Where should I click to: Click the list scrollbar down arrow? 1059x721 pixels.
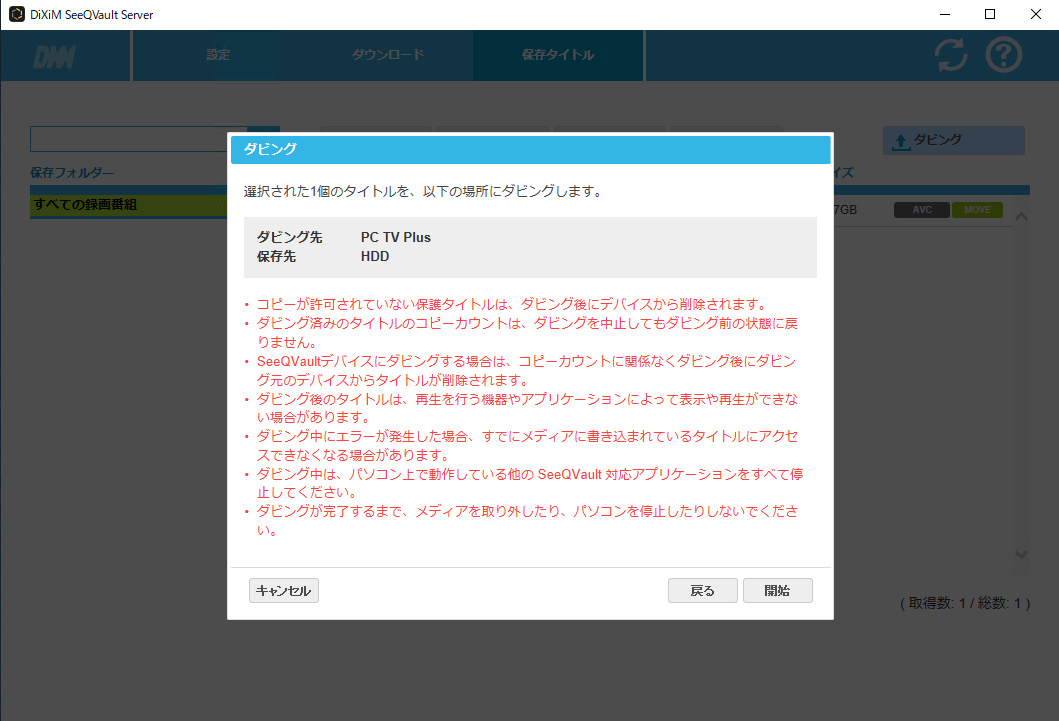pyautogui.click(x=1021, y=553)
